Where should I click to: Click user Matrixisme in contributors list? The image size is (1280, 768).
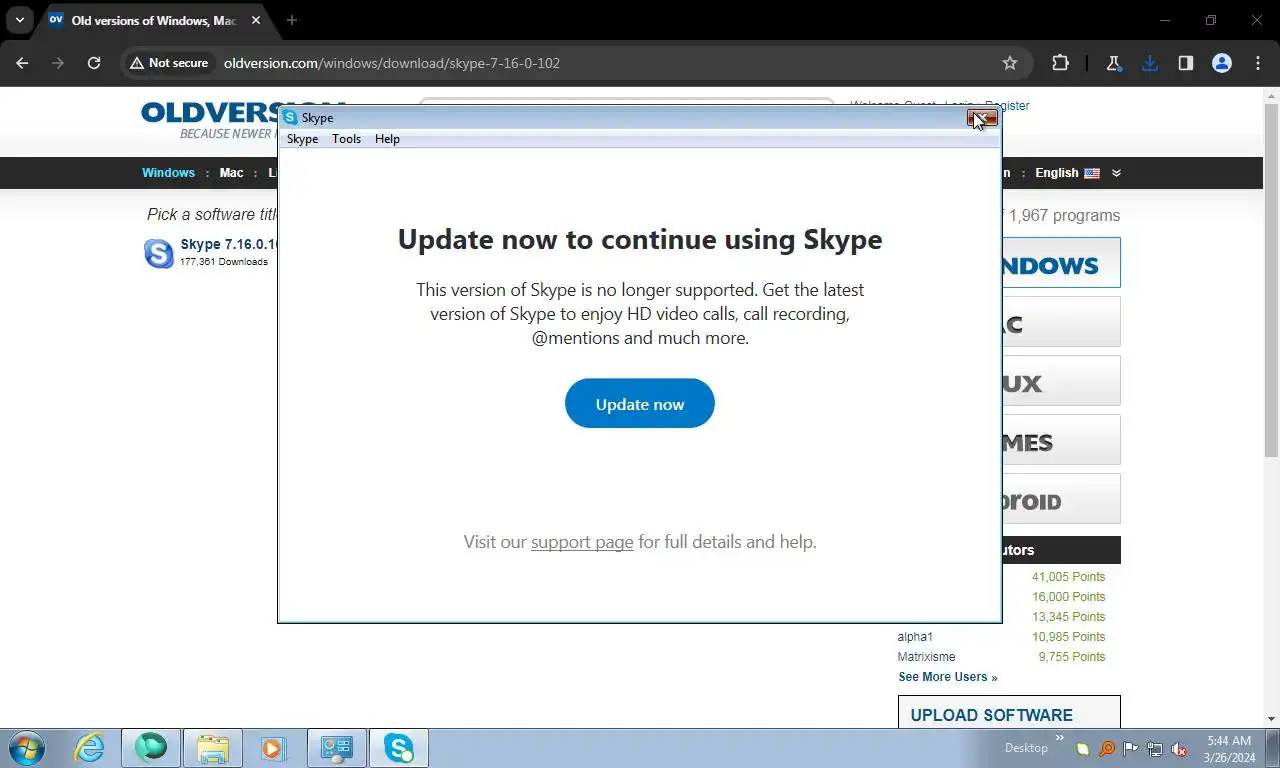[x=926, y=657]
